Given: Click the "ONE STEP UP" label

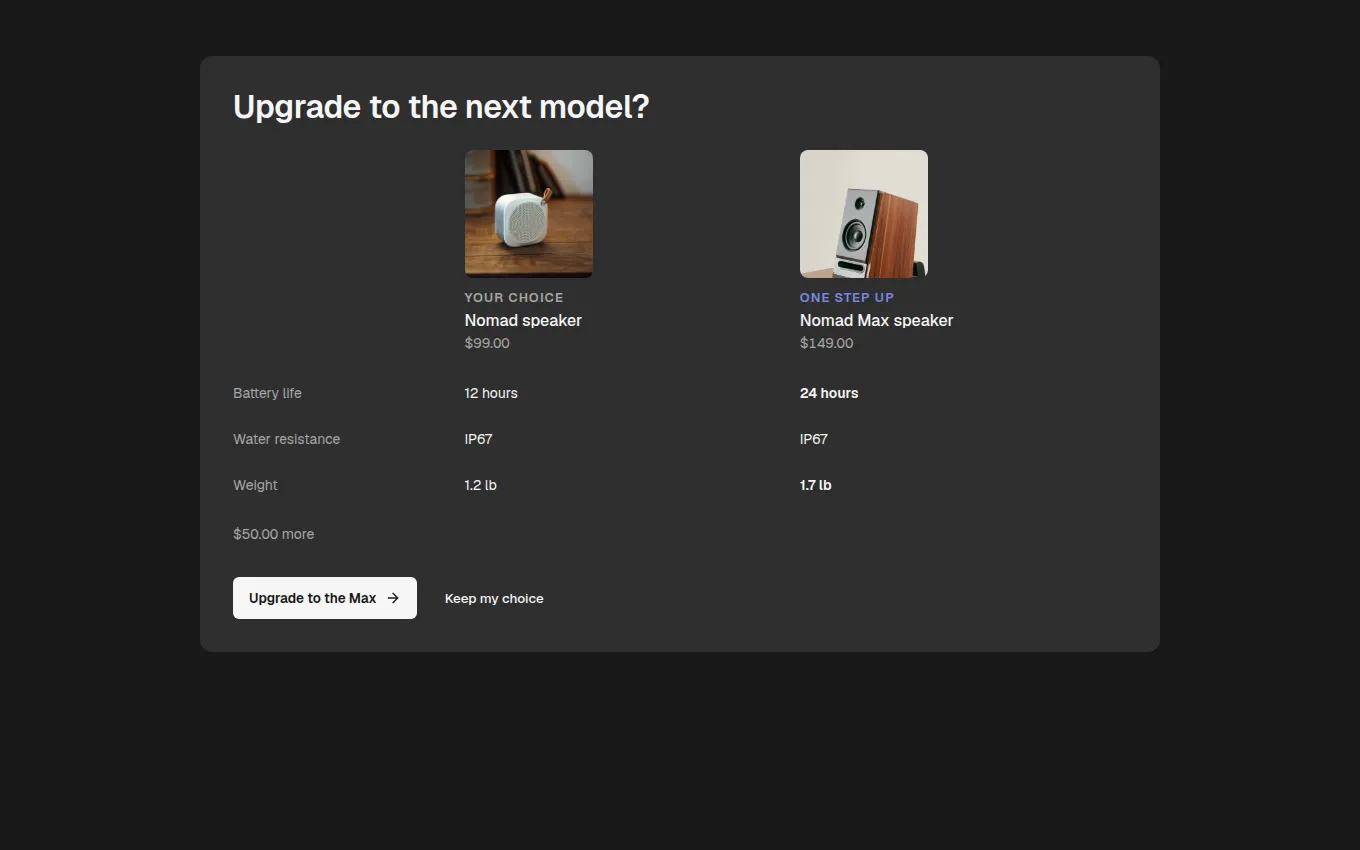Looking at the screenshot, I should pyautogui.click(x=847, y=297).
